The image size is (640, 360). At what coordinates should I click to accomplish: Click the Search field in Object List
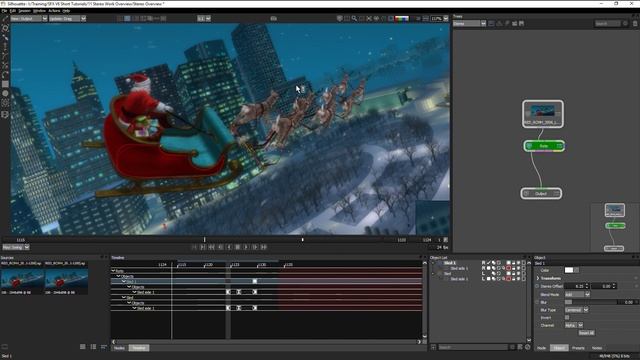pos(473,347)
